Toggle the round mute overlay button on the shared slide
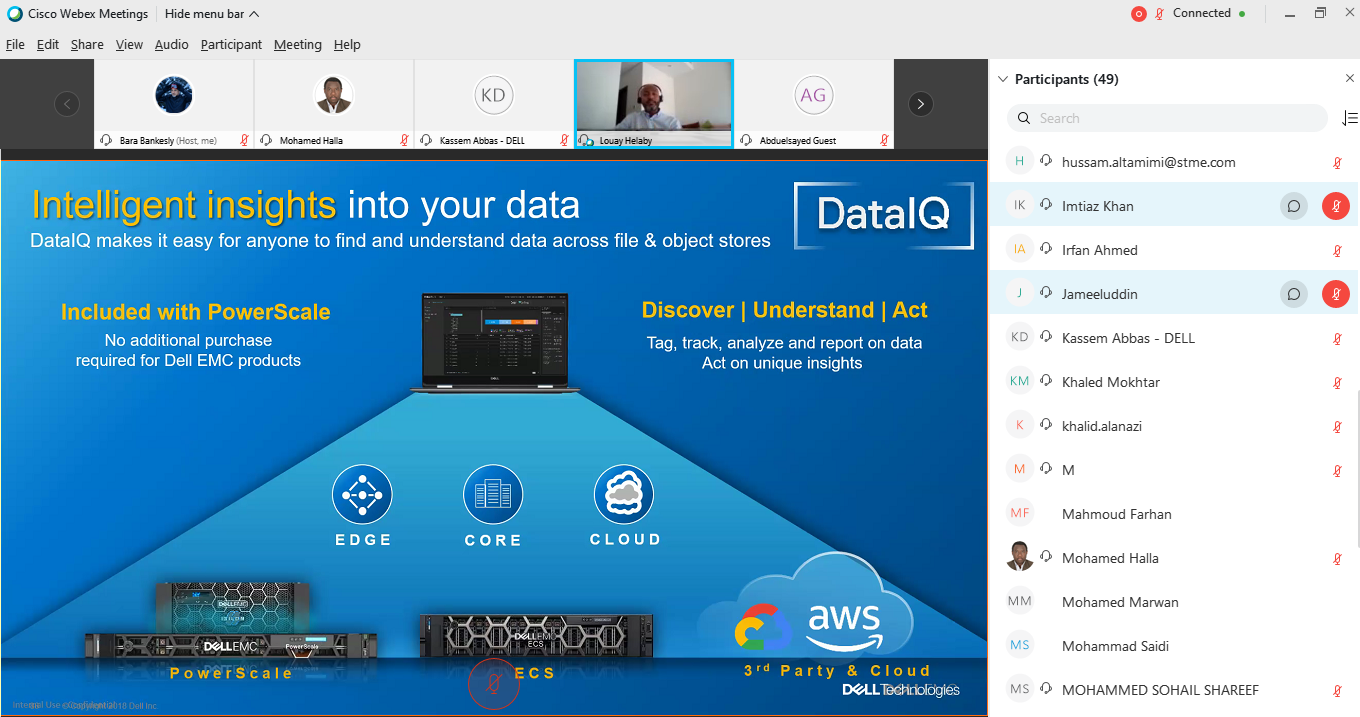Screen dimensions: 1360x717 pyautogui.click(x=494, y=683)
